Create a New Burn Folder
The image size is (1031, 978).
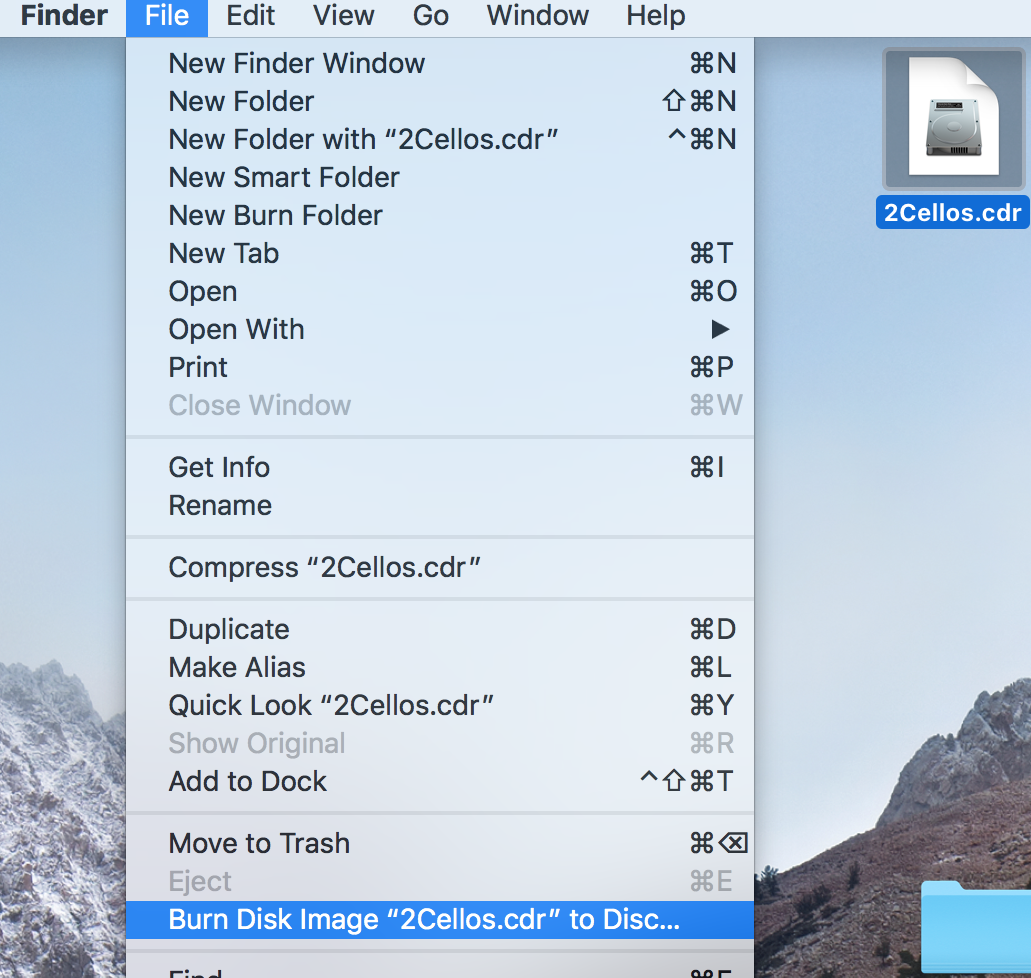tap(440, 216)
